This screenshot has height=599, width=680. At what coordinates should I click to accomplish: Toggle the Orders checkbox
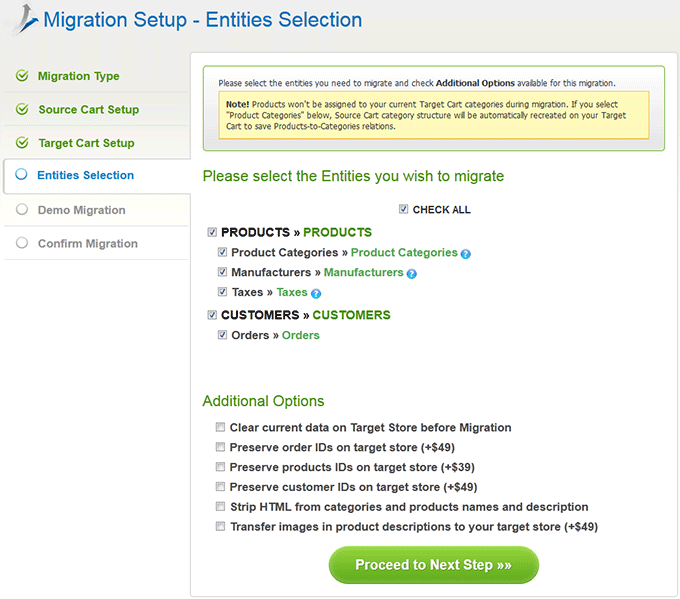(x=222, y=335)
